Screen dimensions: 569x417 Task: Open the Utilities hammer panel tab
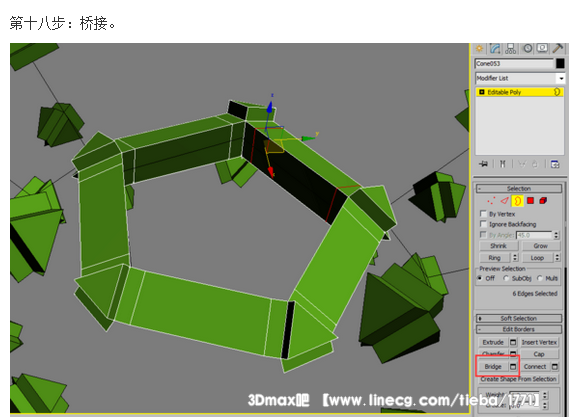[557, 48]
